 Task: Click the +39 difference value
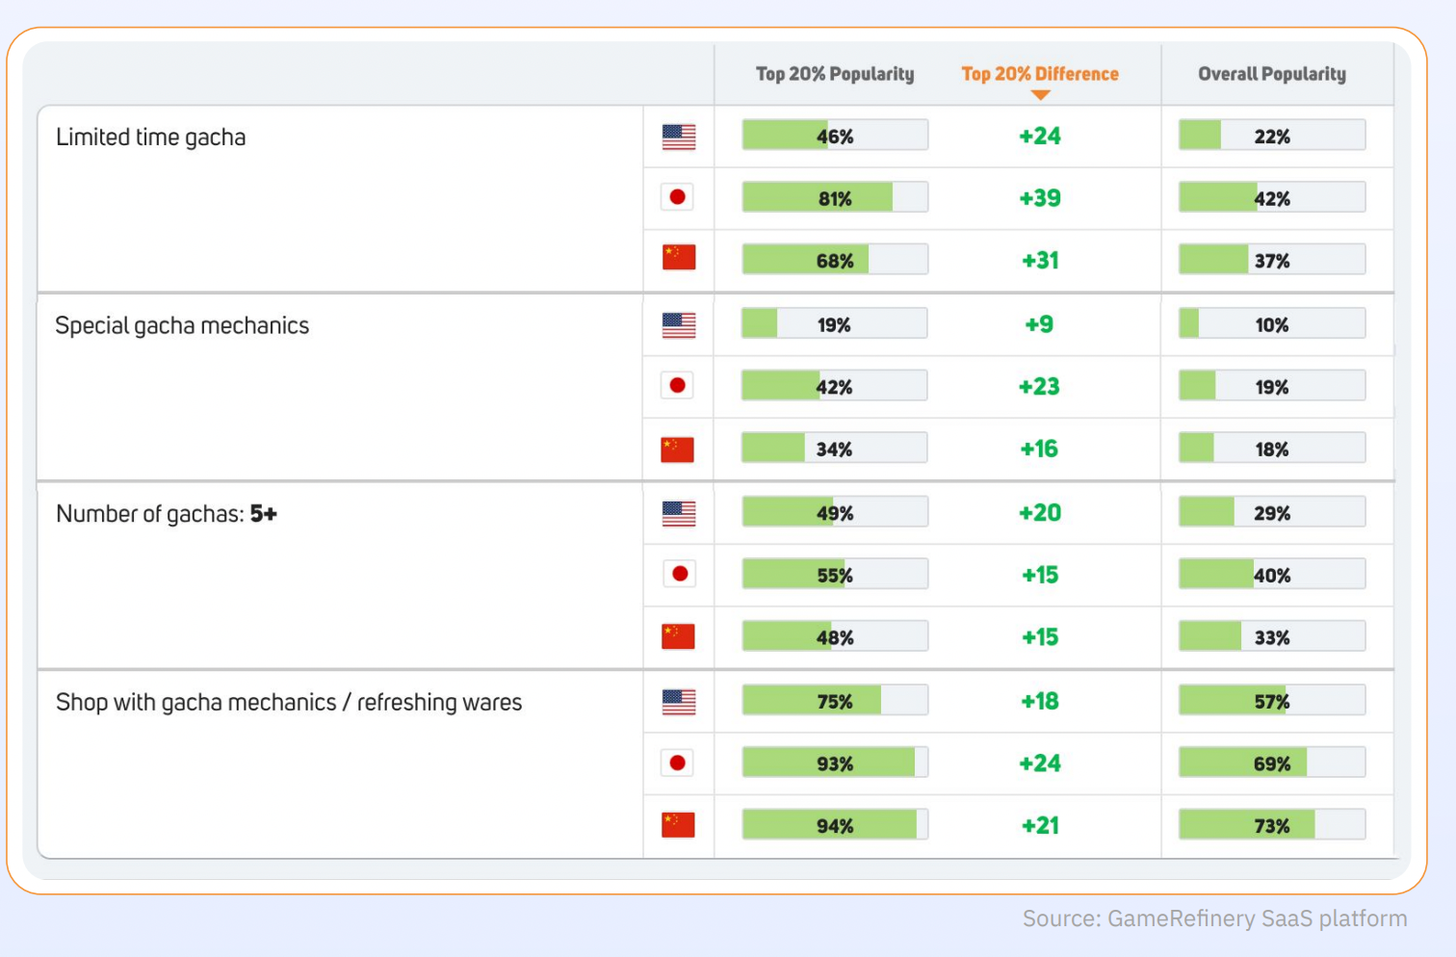pyautogui.click(x=1039, y=198)
